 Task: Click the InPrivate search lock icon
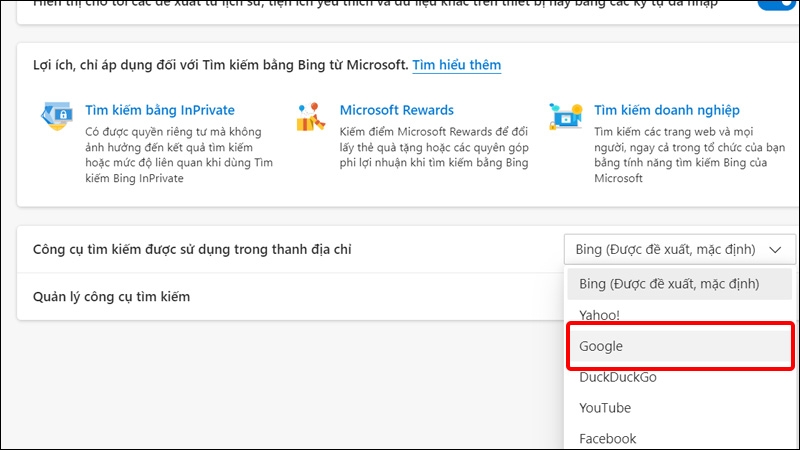[x=57, y=116]
